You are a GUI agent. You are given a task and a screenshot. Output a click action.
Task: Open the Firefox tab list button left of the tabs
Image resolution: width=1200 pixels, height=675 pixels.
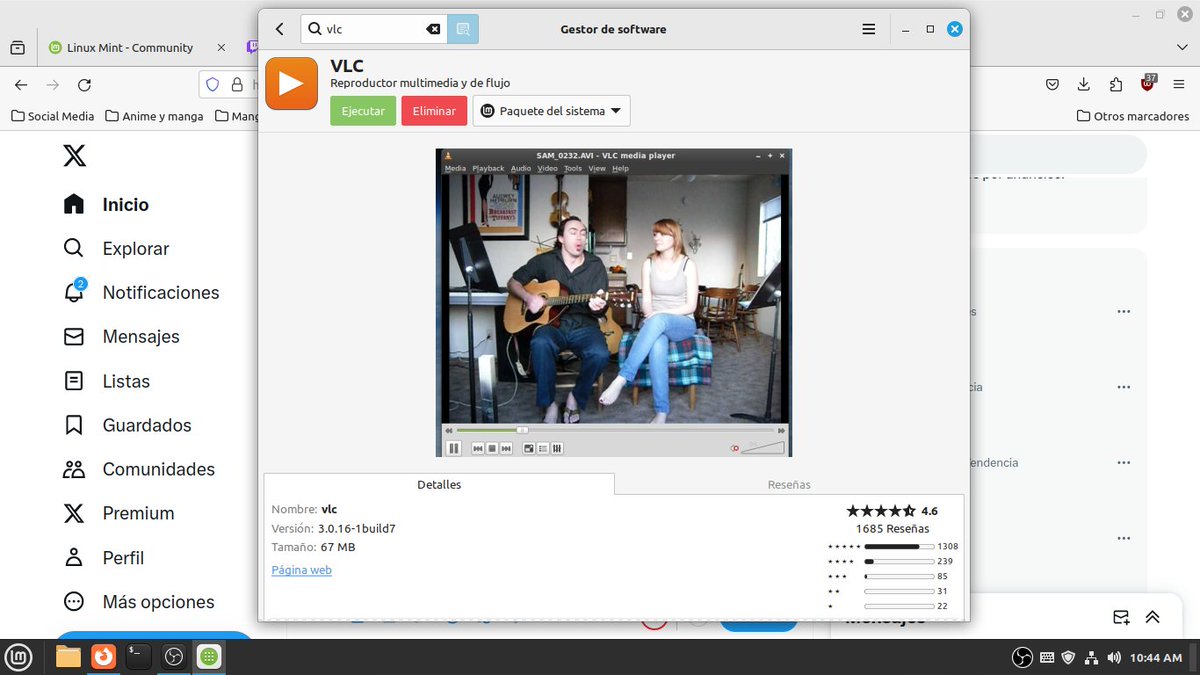(18, 47)
